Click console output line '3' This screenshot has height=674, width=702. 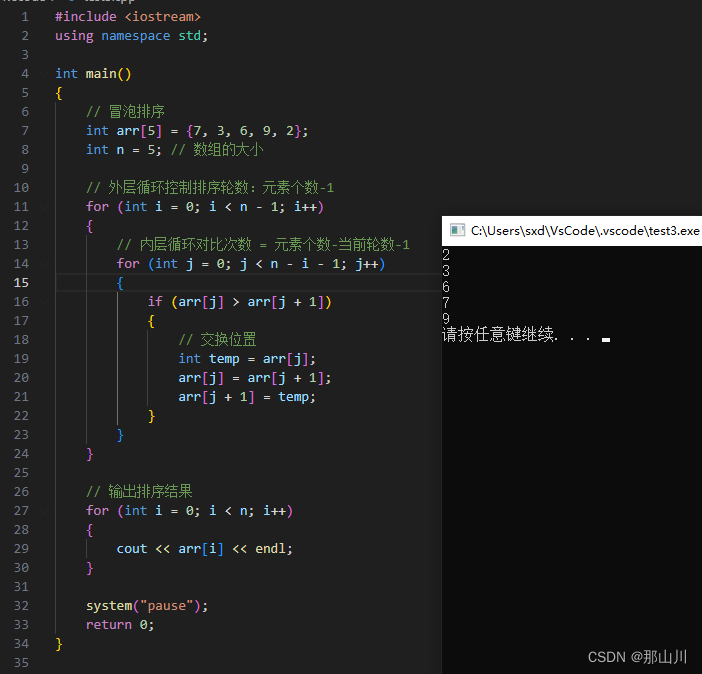point(446,271)
